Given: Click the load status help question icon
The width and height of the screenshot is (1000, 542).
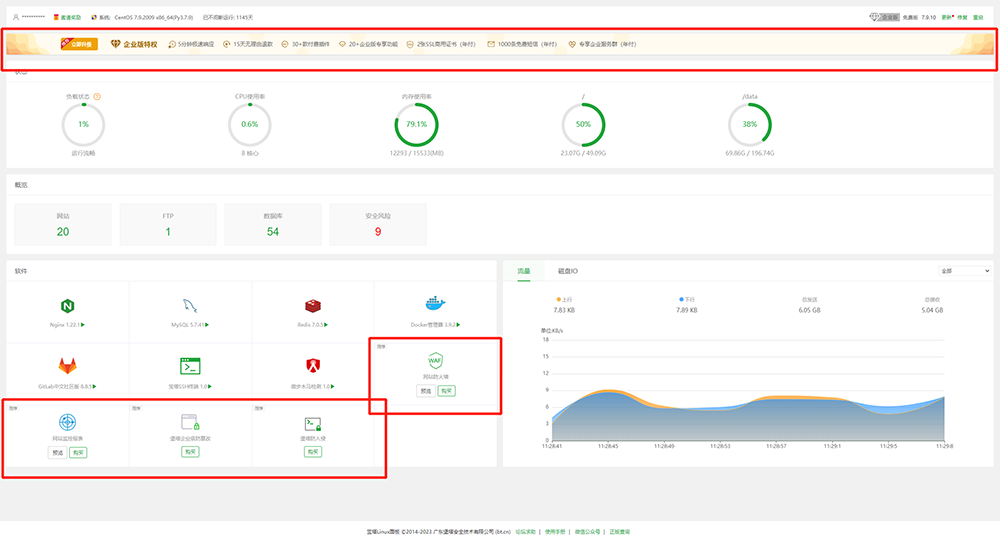Looking at the screenshot, I should [x=97, y=97].
